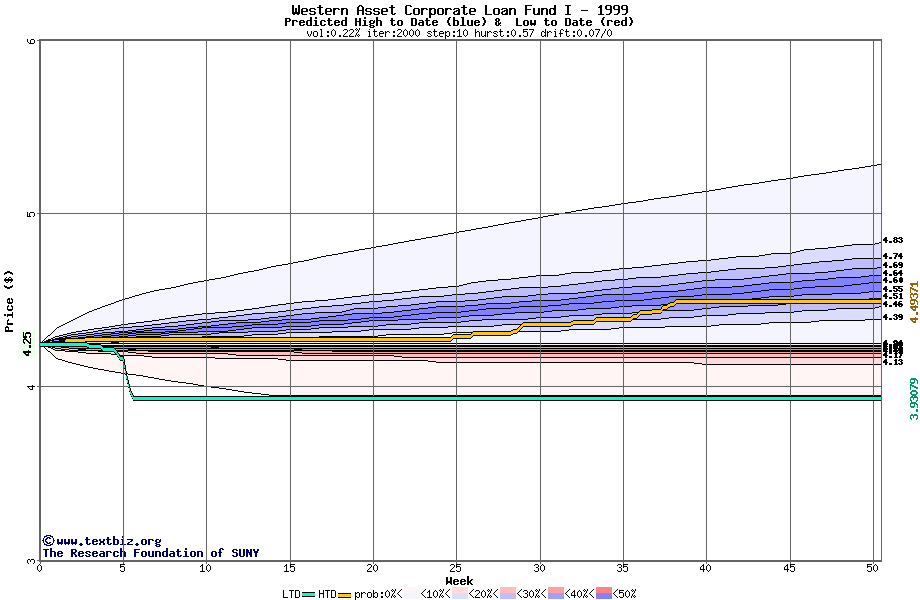Click the legend swatch between 10% and 20%

[x=460, y=594]
